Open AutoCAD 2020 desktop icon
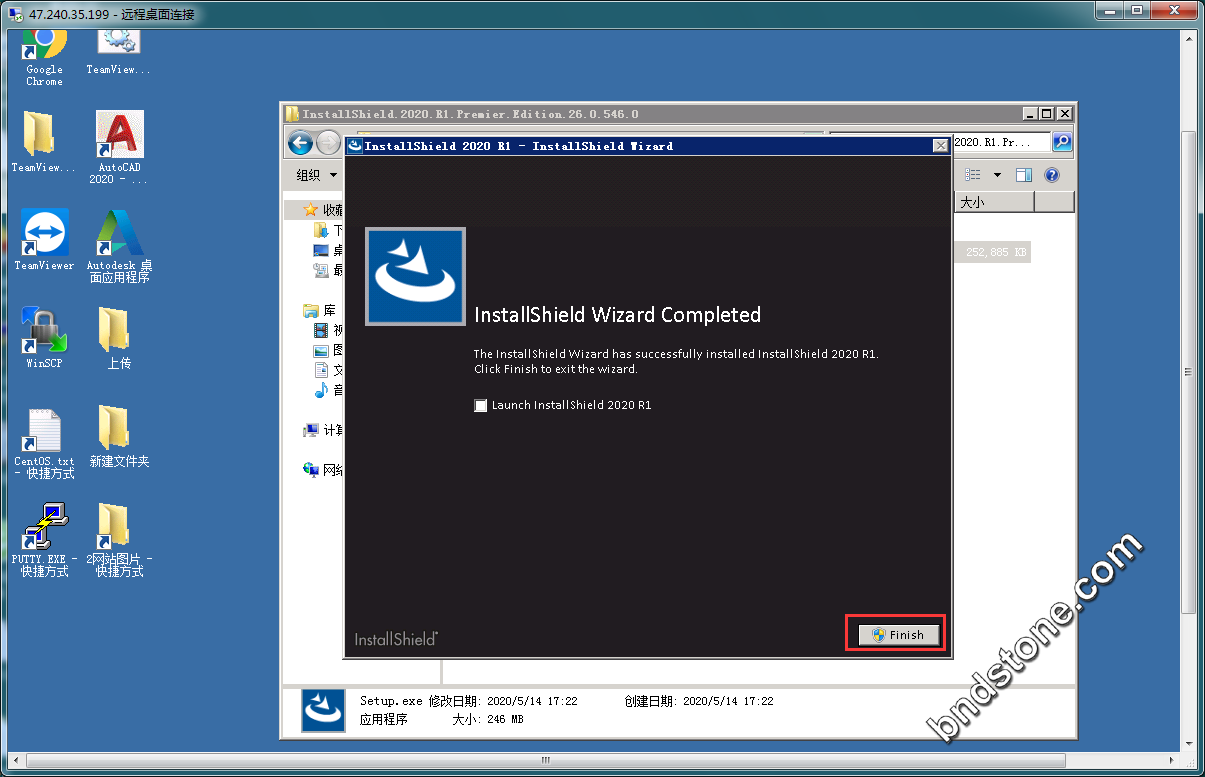Image resolution: width=1205 pixels, height=777 pixels. pyautogui.click(x=119, y=136)
